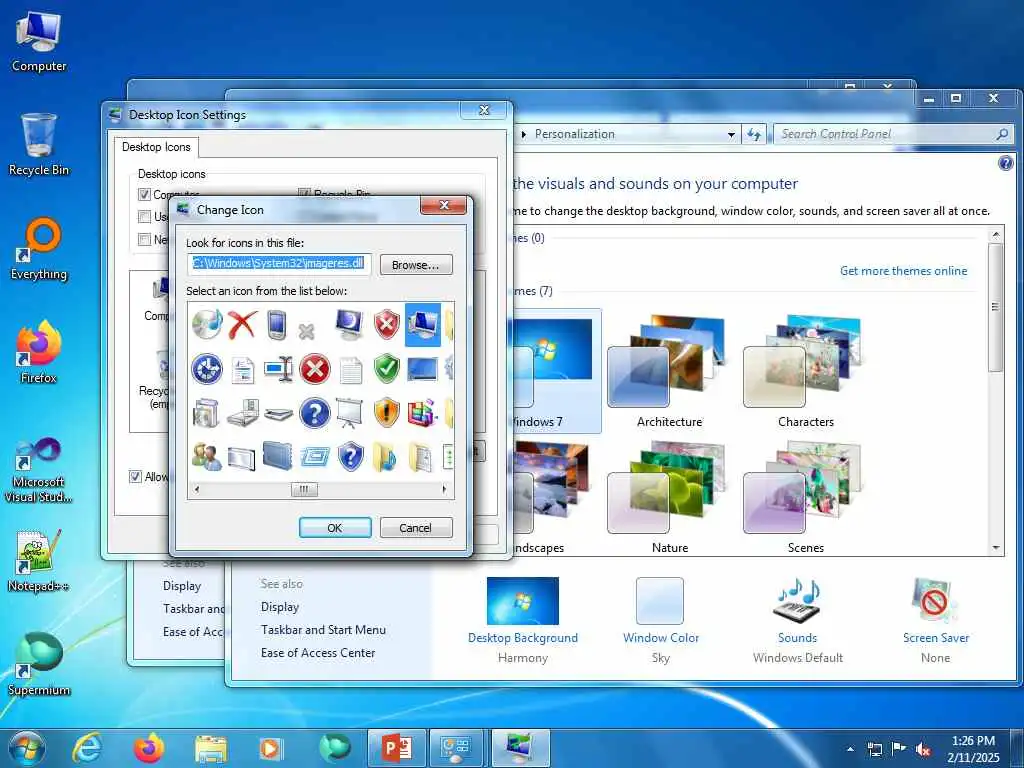The image size is (1024, 768).
Task: Choose the blue shield question mark icon
Action: point(351,456)
